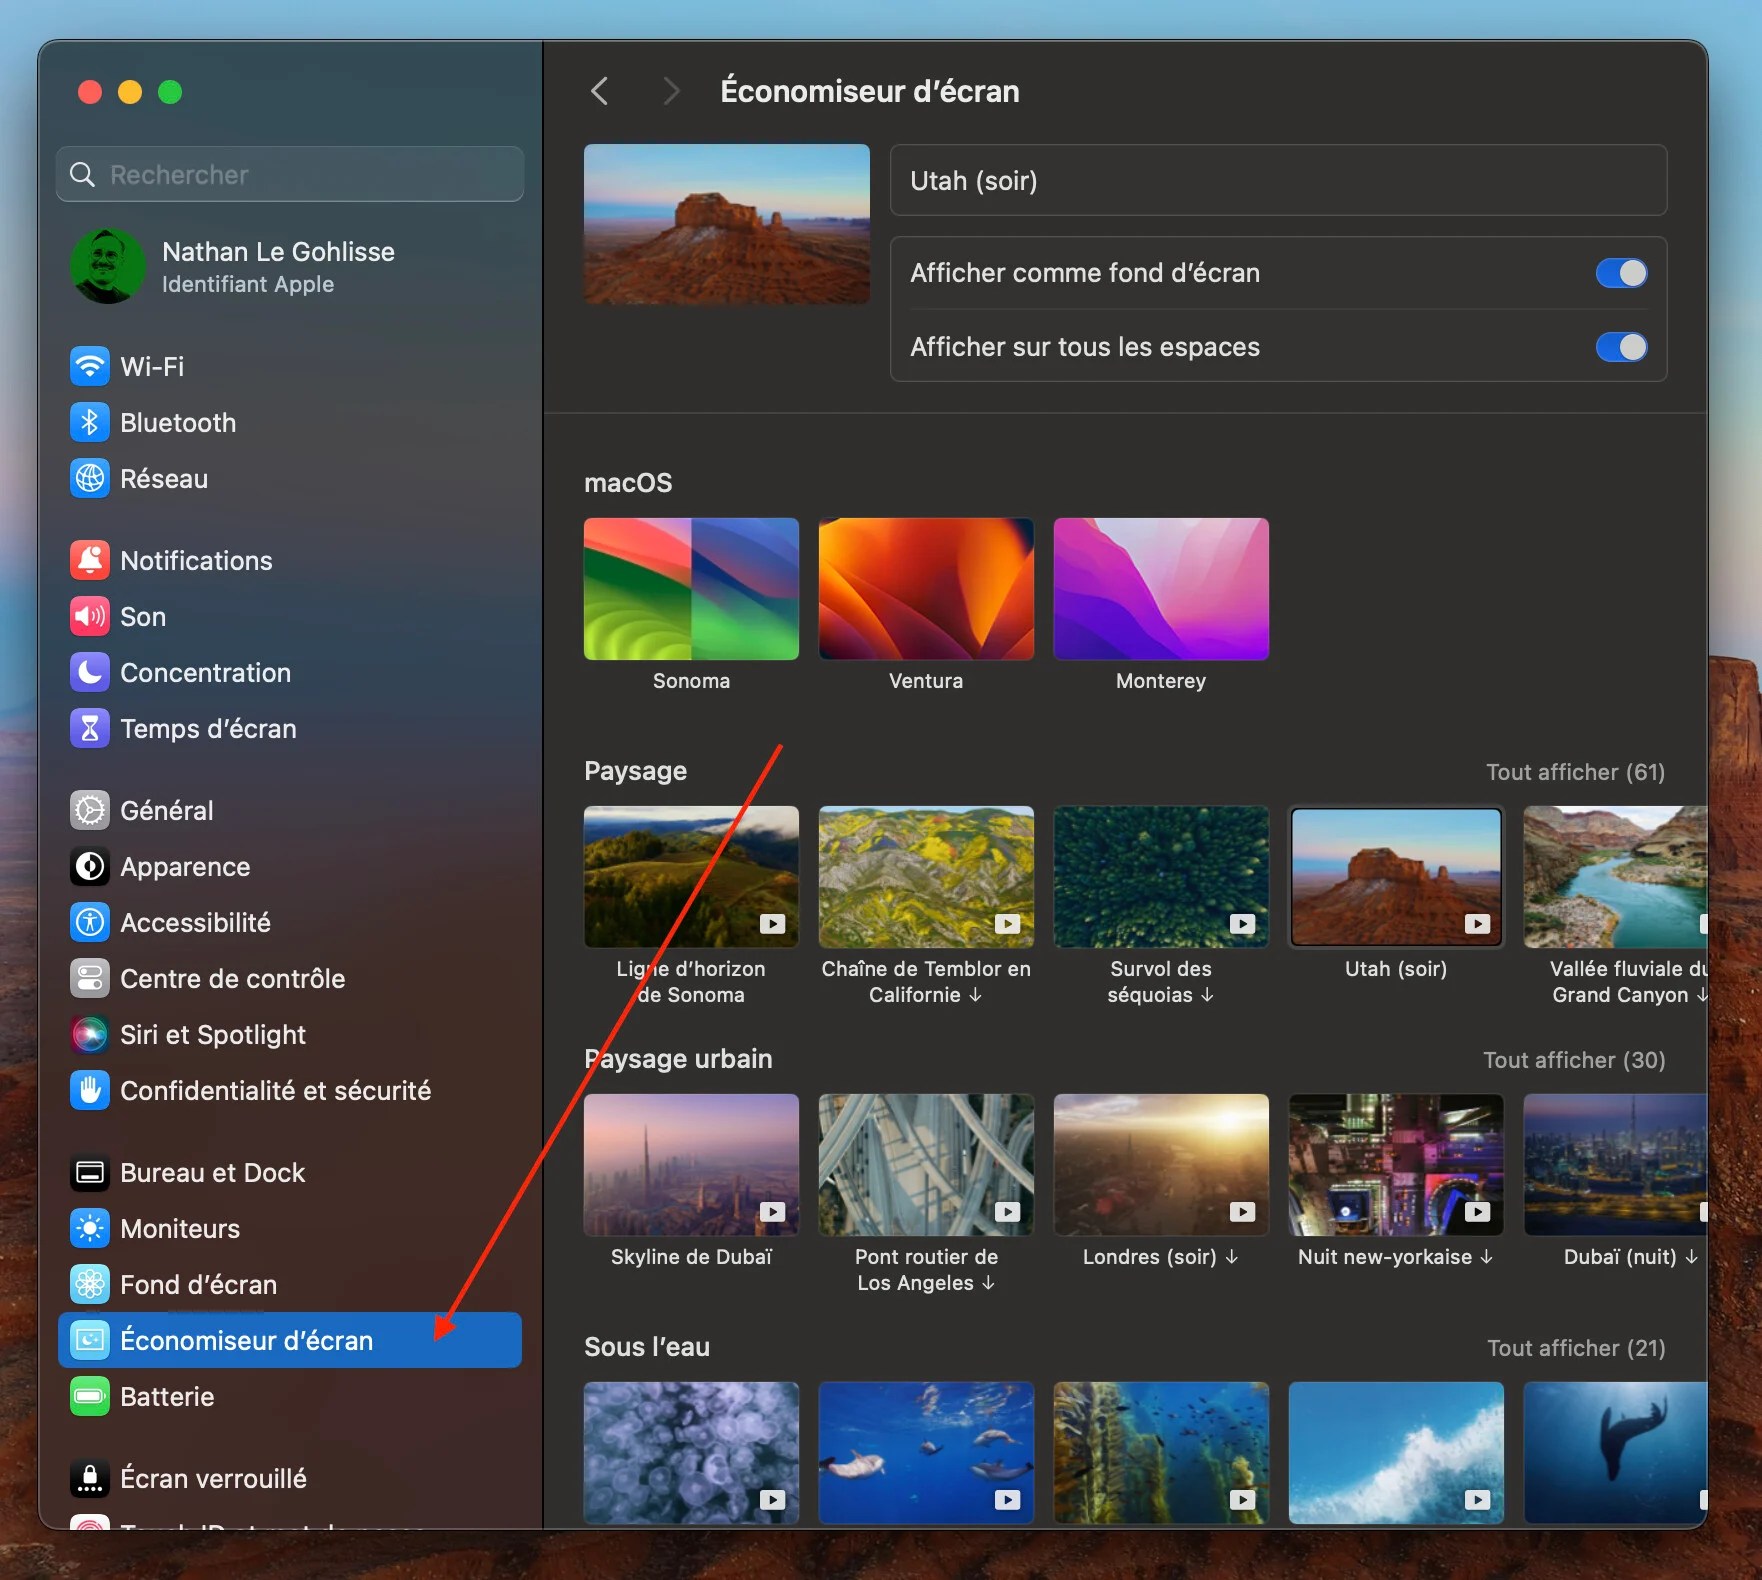Select Utah (soir) thumbnail in Paysage

coord(1396,877)
